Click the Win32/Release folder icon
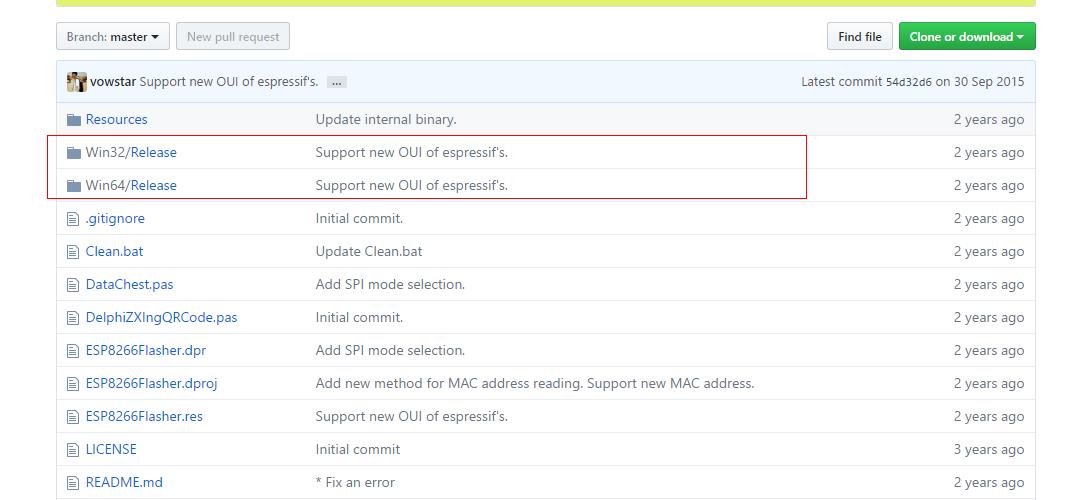The width and height of the screenshot is (1091, 500). tap(74, 152)
